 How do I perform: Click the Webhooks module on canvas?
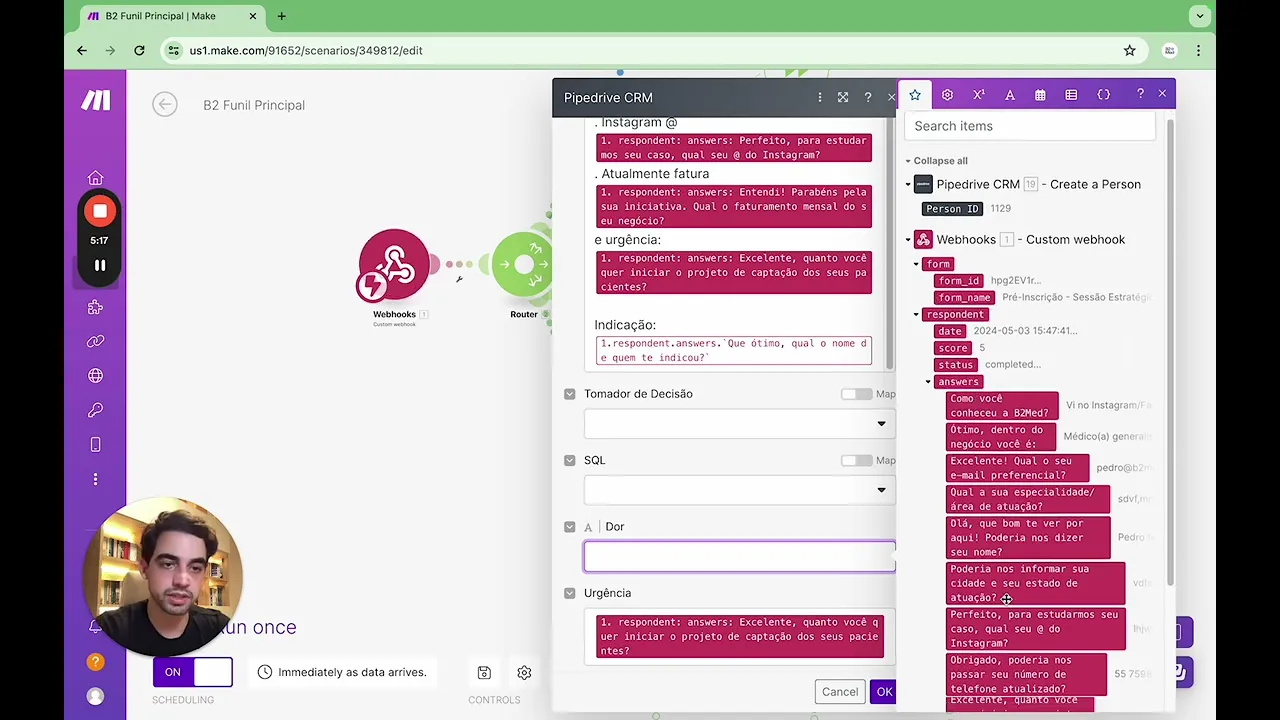click(x=394, y=266)
